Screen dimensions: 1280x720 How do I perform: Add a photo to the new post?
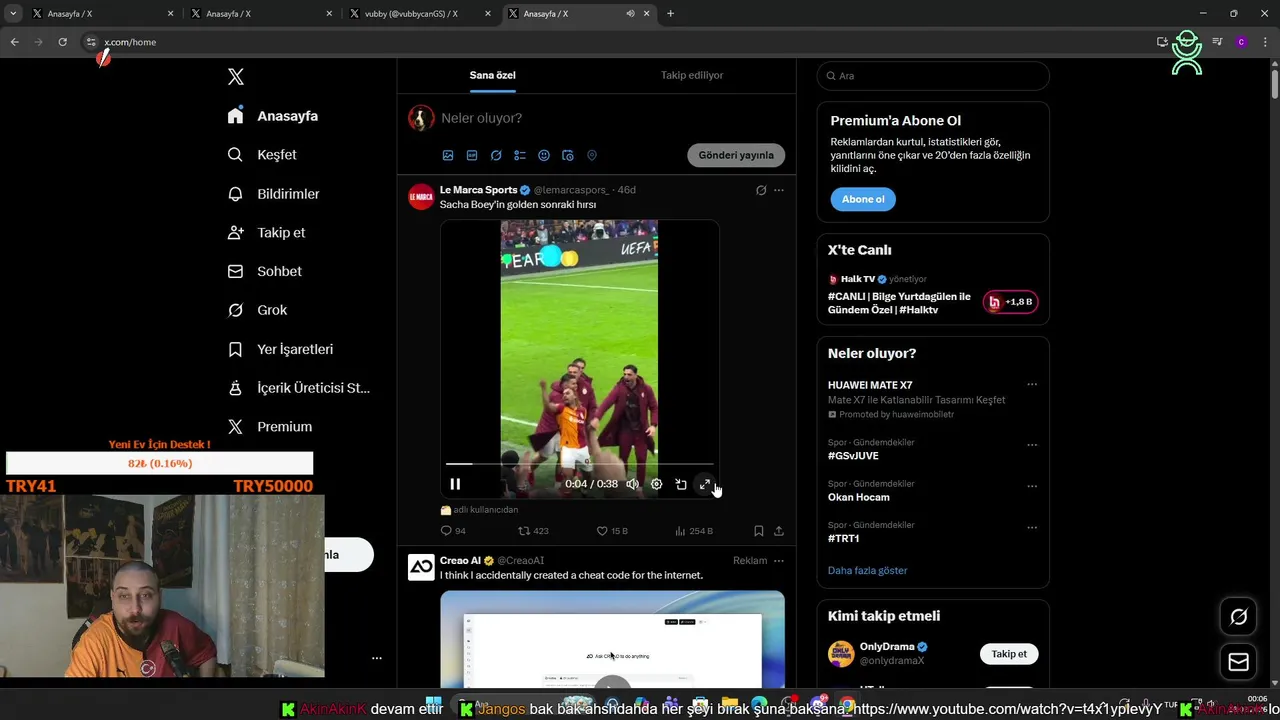coord(448,156)
